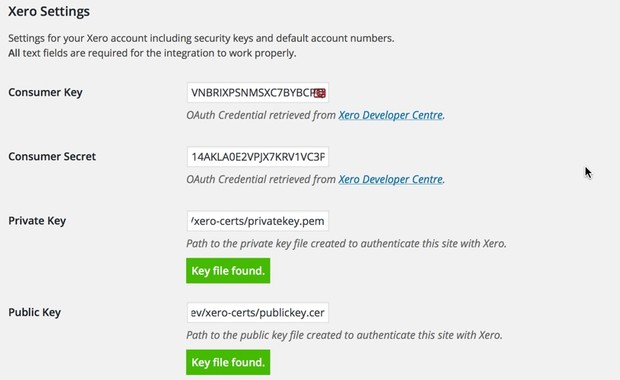Click the Private Key path field
This screenshot has width=620, height=380.
pos(257,221)
